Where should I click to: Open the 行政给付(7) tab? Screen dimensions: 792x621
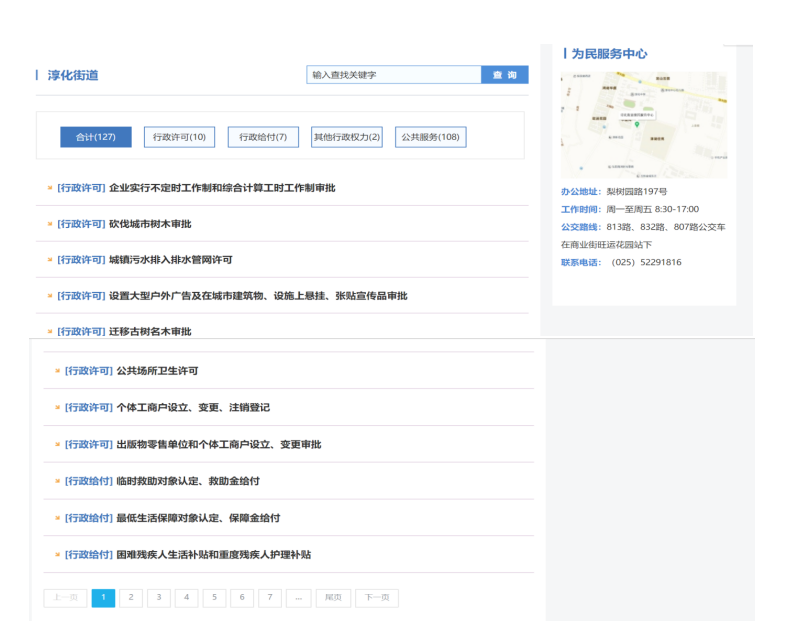(x=263, y=137)
